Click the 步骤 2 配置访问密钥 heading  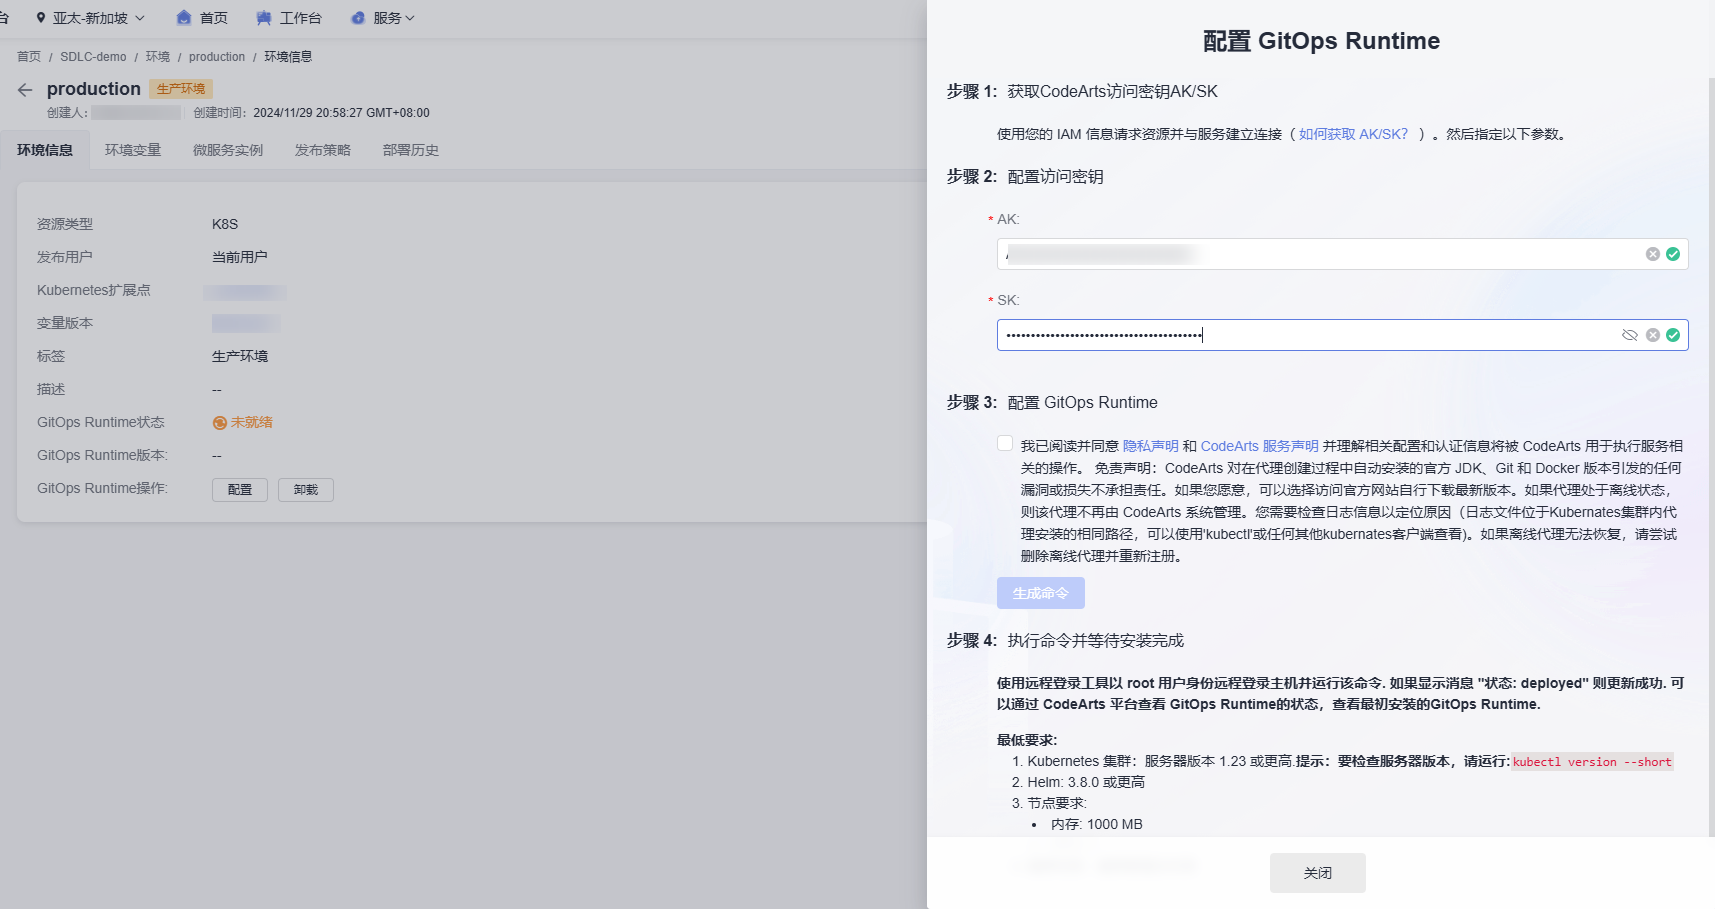coord(1025,177)
